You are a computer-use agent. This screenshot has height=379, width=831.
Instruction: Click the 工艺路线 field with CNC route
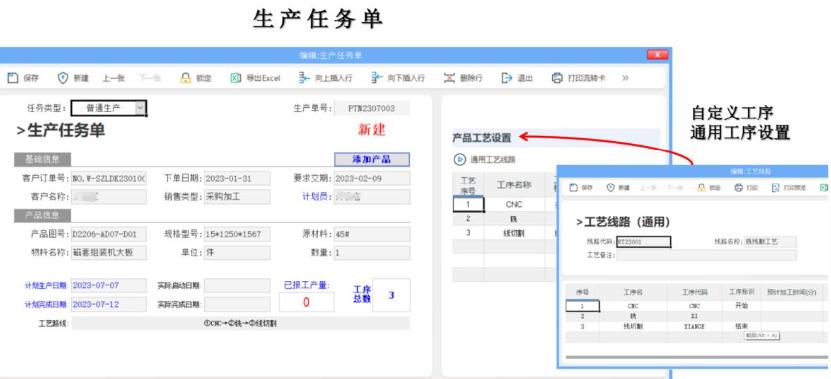click(x=241, y=323)
